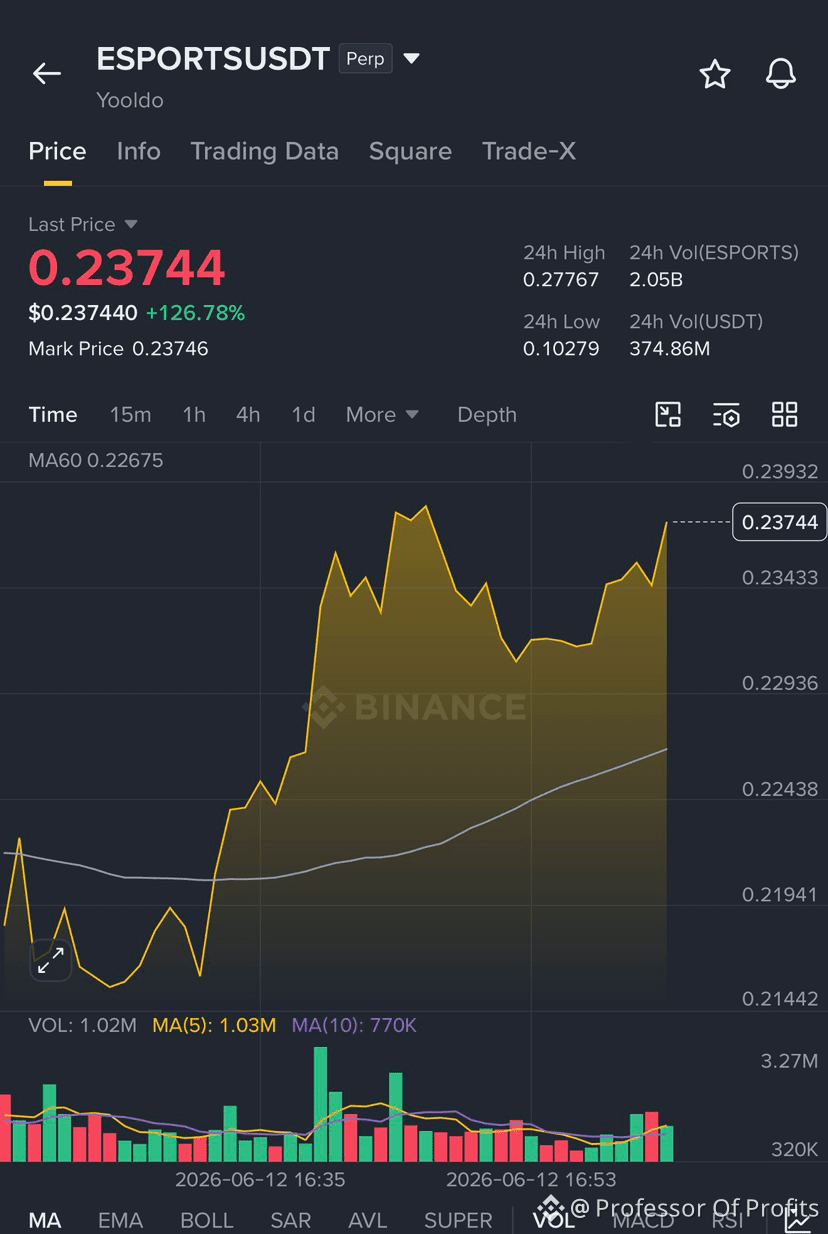Select the 1h interval
The image size is (828, 1234).
click(194, 415)
